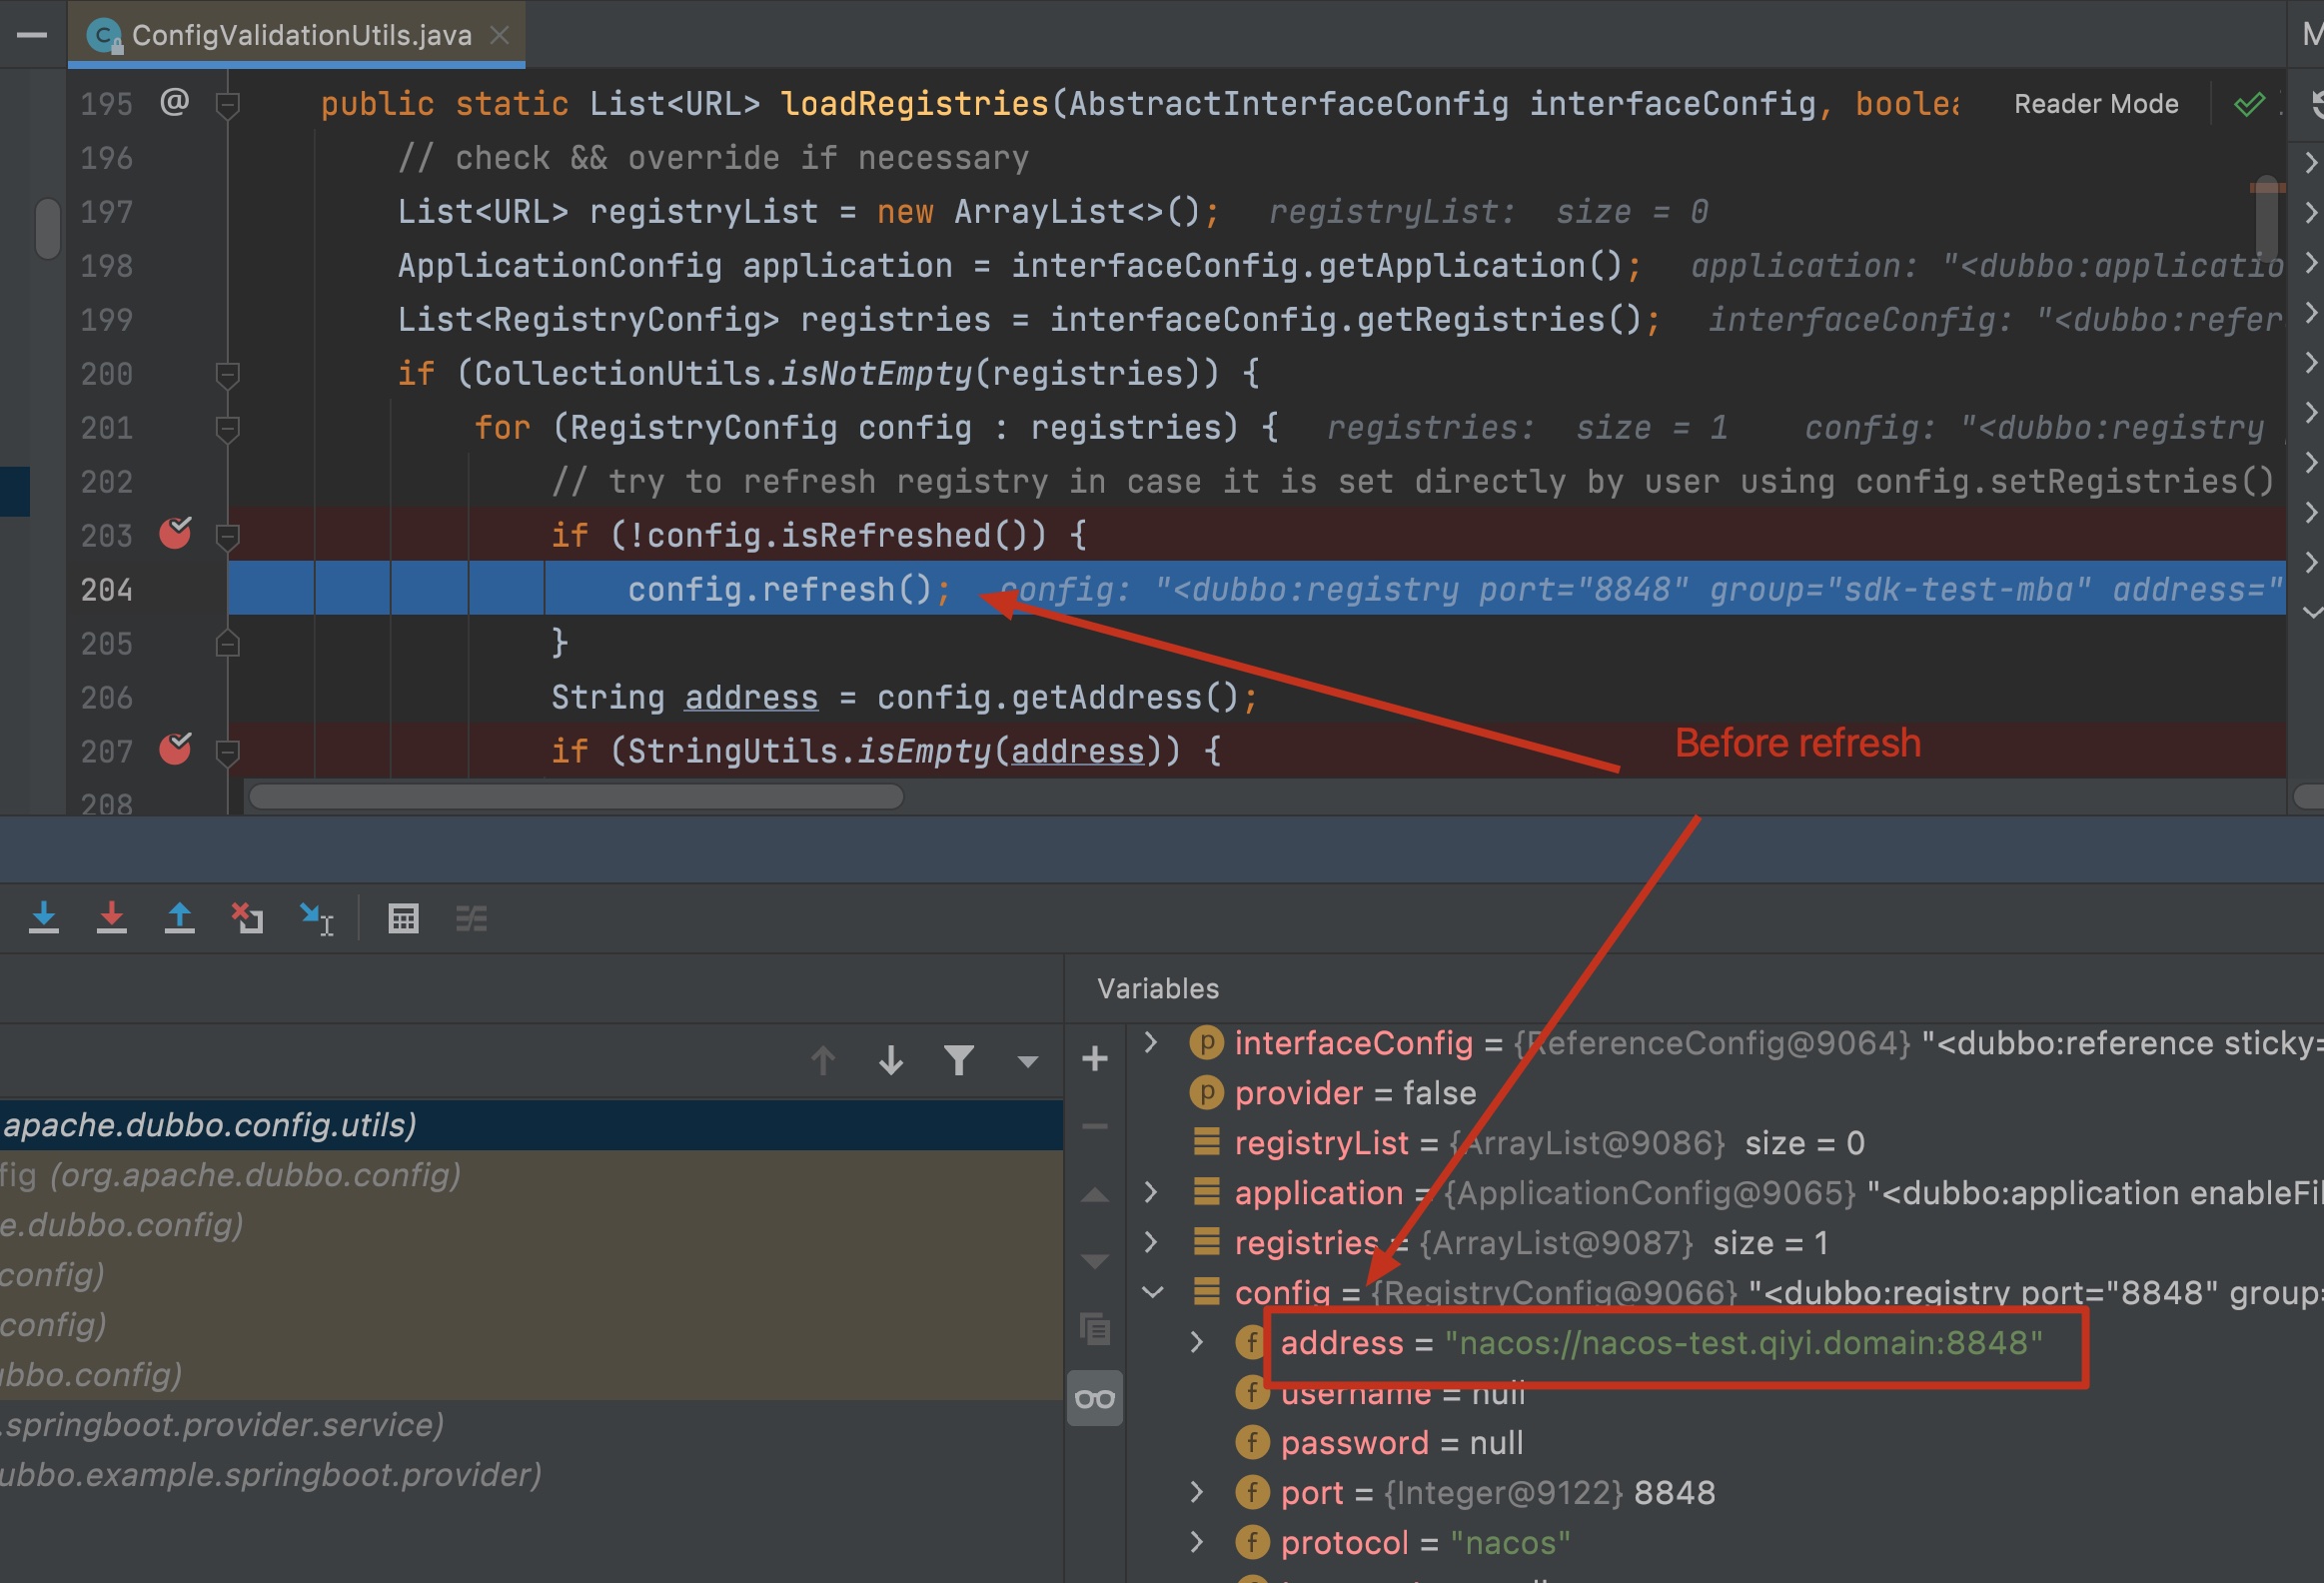The height and width of the screenshot is (1583, 2324).
Task: Open frames filter dropdown arrow
Action: (x=1027, y=1061)
